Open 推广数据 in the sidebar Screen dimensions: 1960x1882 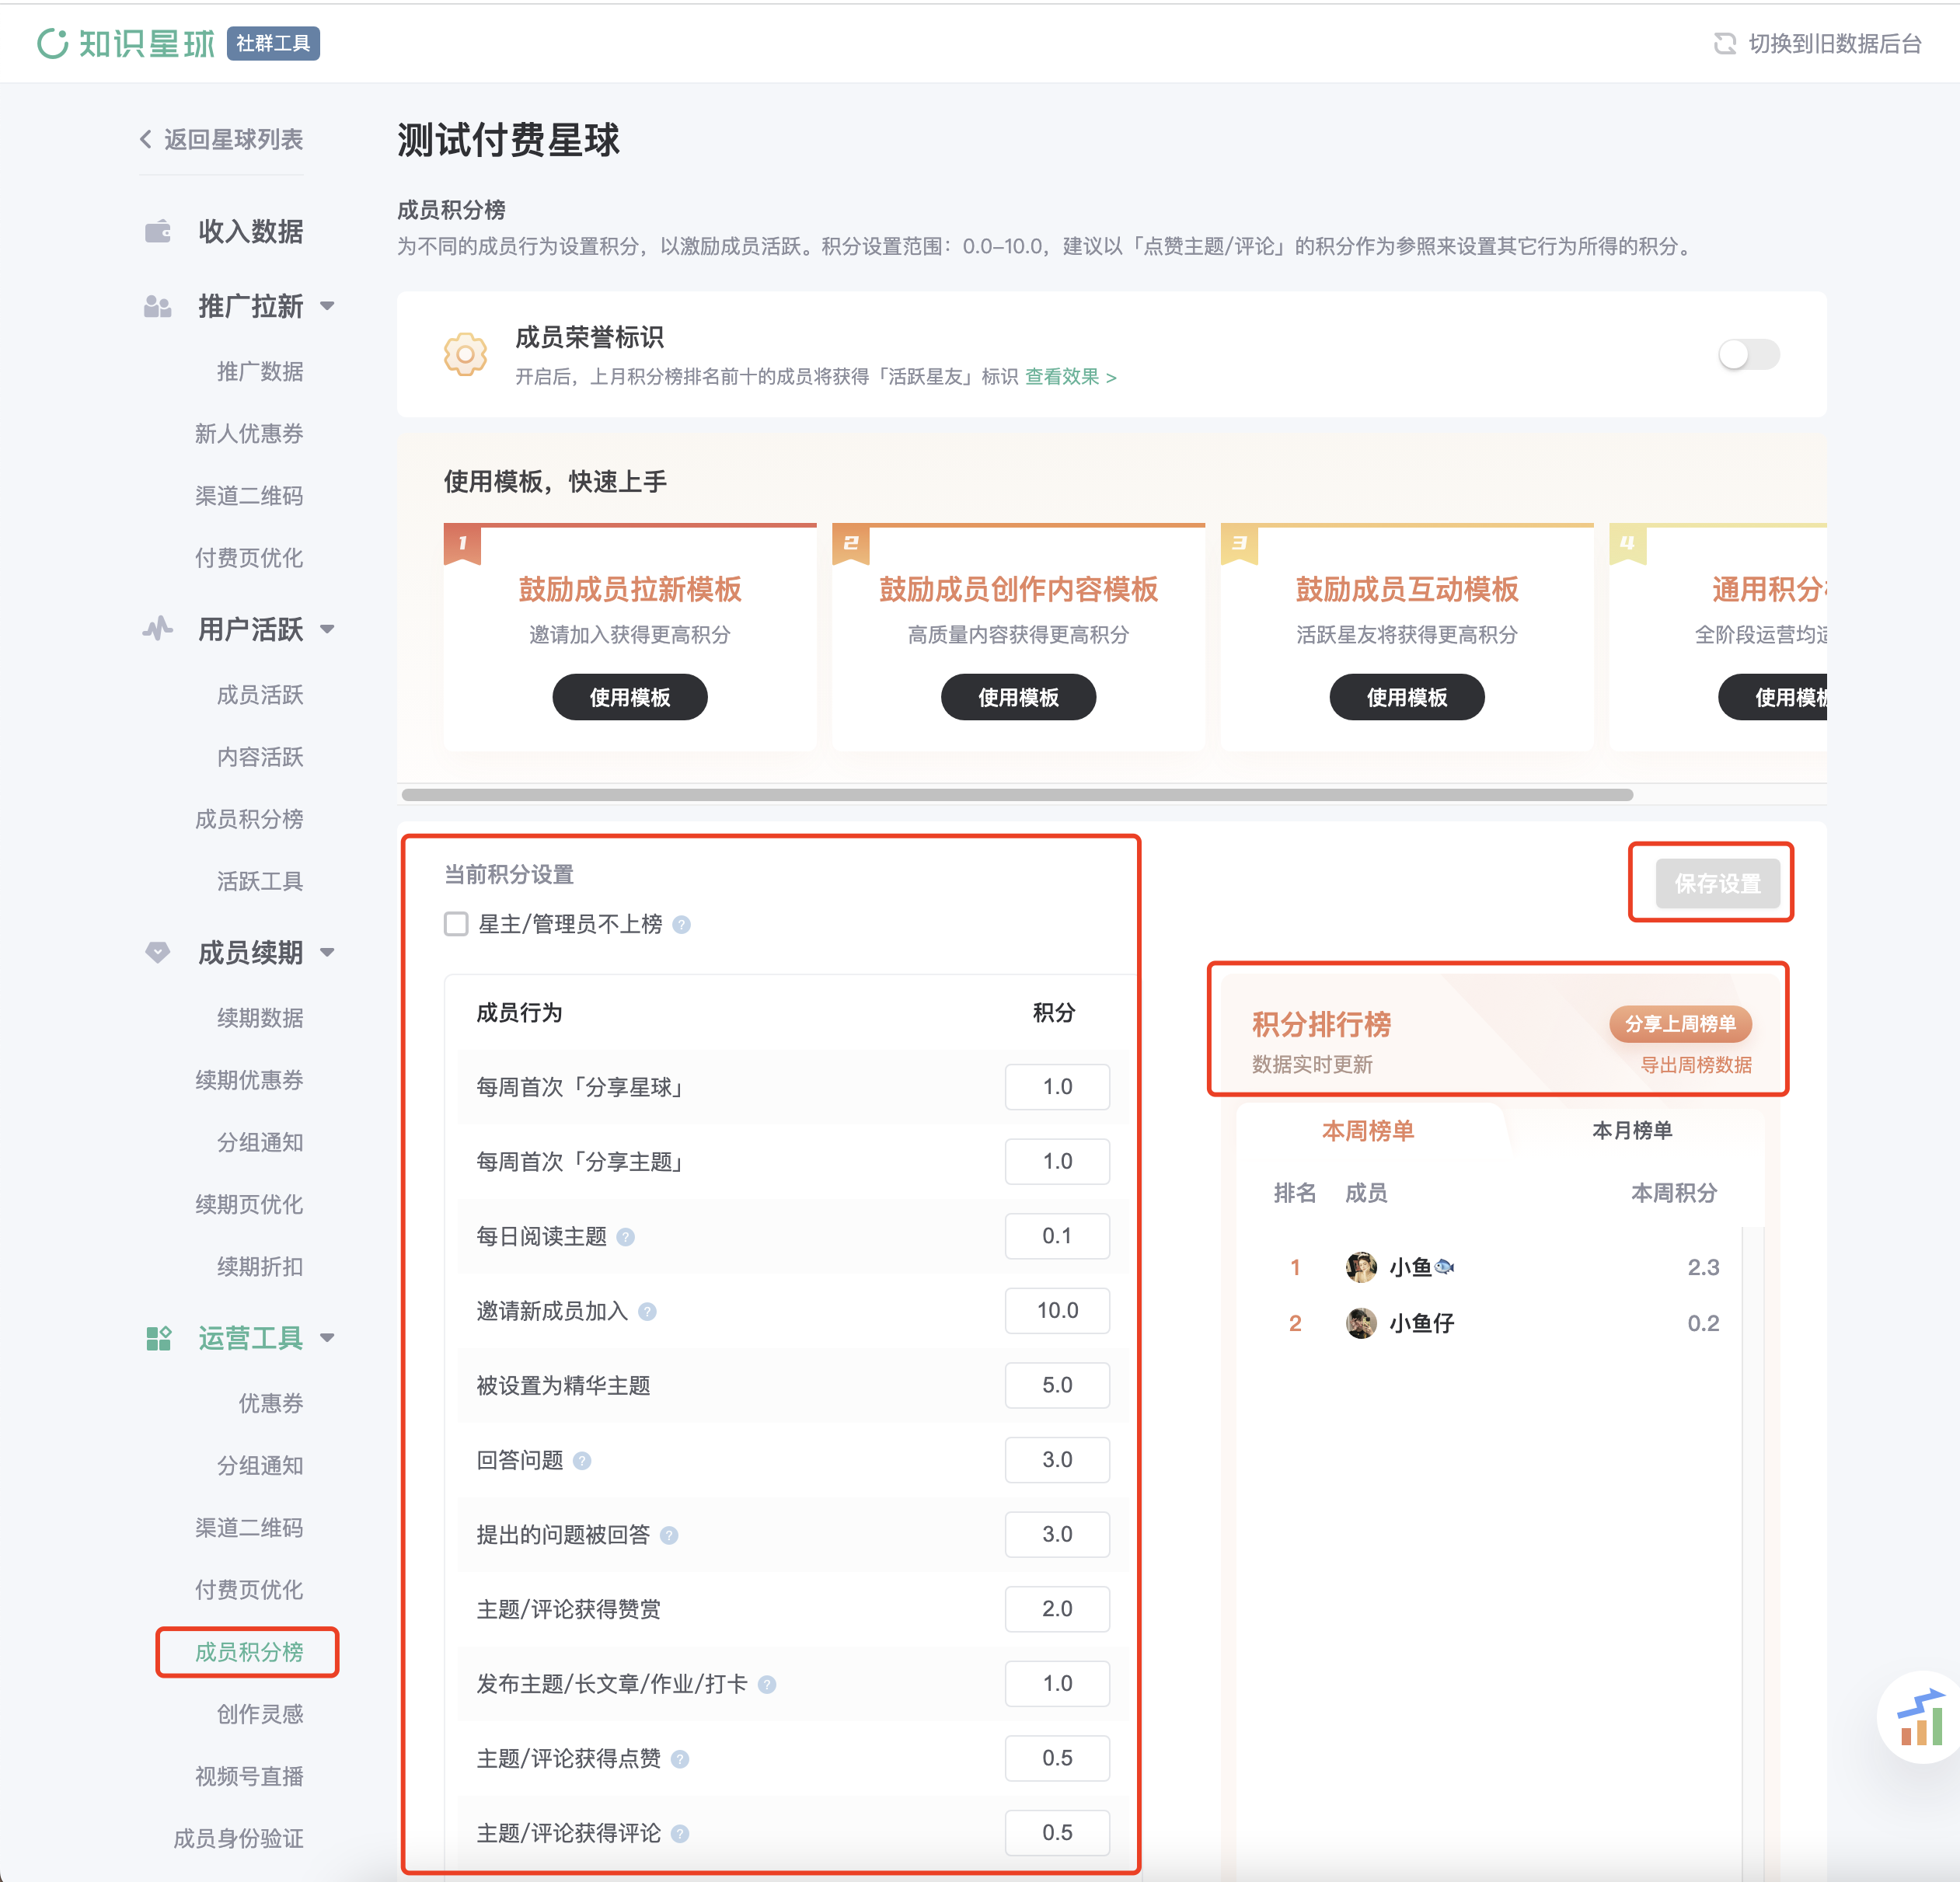point(260,371)
